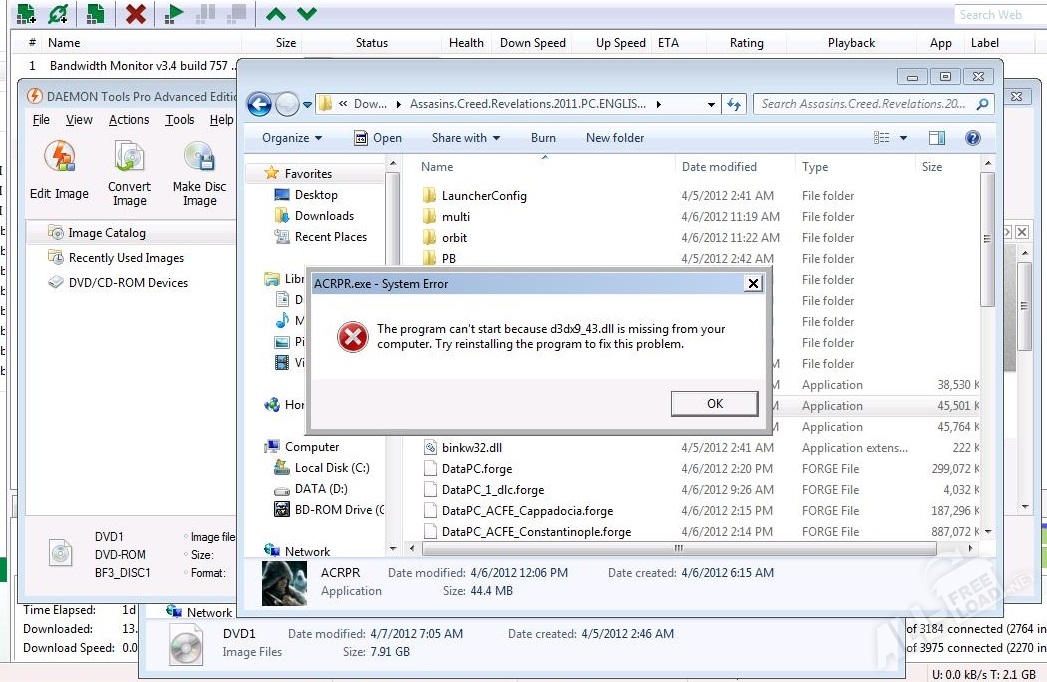This screenshot has height=682, width=1047.
Task: Open the Actions menu in DAEMON Tools
Action: tap(129, 120)
